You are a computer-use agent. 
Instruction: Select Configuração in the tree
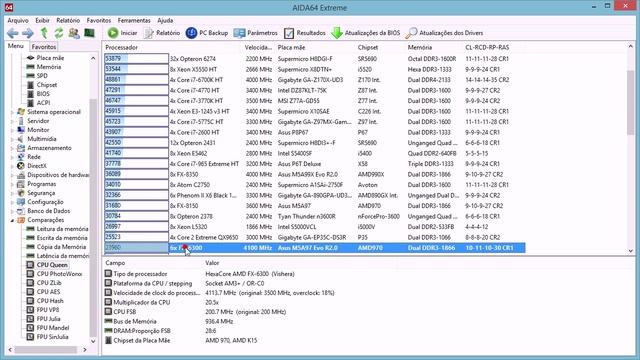(x=45, y=202)
